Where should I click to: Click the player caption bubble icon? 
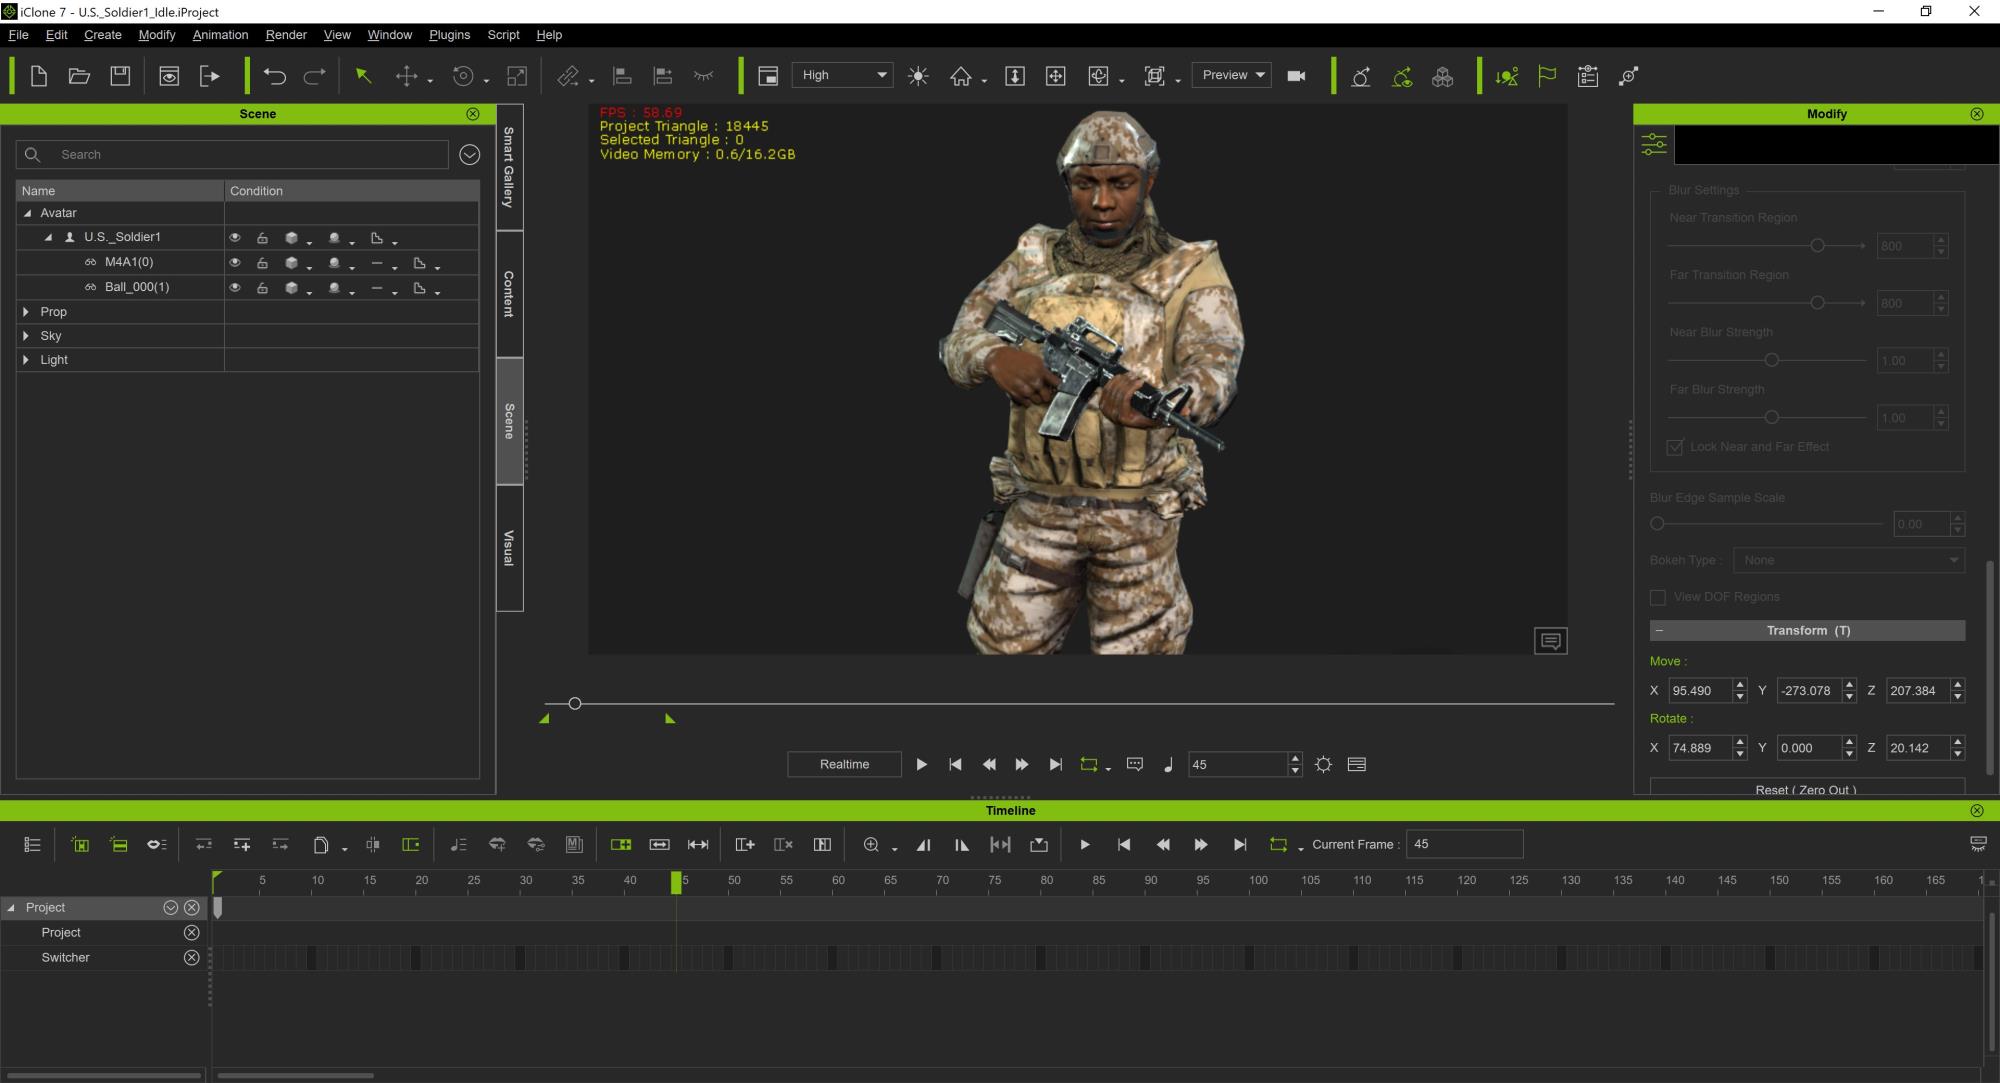click(1135, 765)
